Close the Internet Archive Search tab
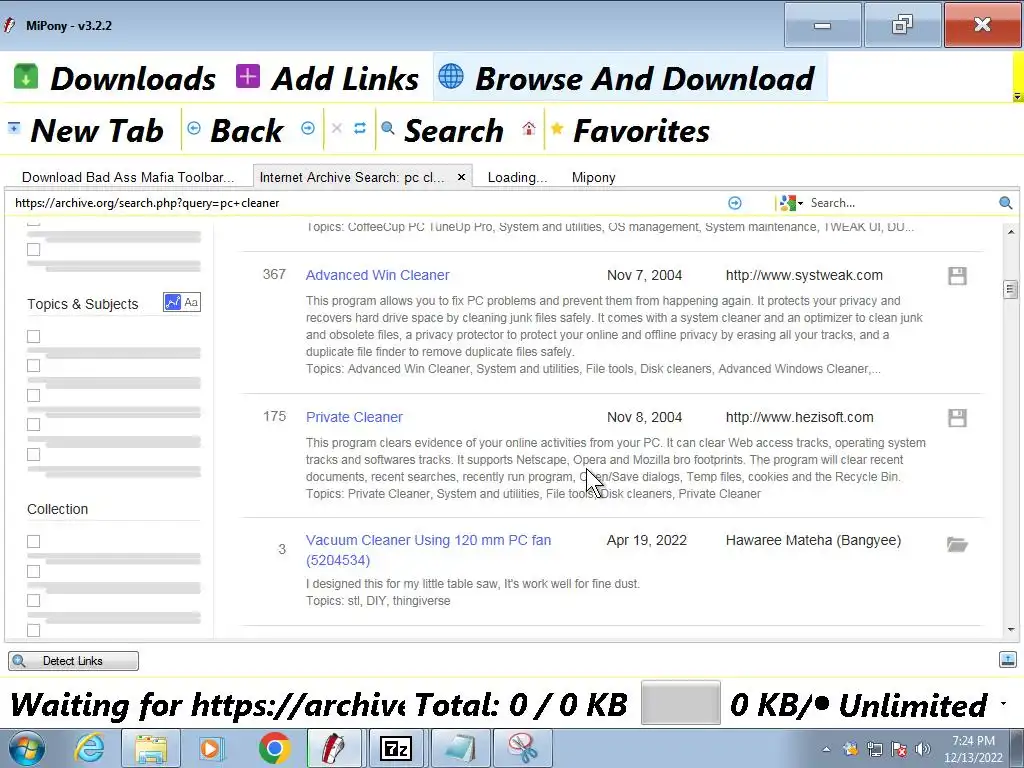Image resolution: width=1024 pixels, height=768 pixels. (461, 177)
